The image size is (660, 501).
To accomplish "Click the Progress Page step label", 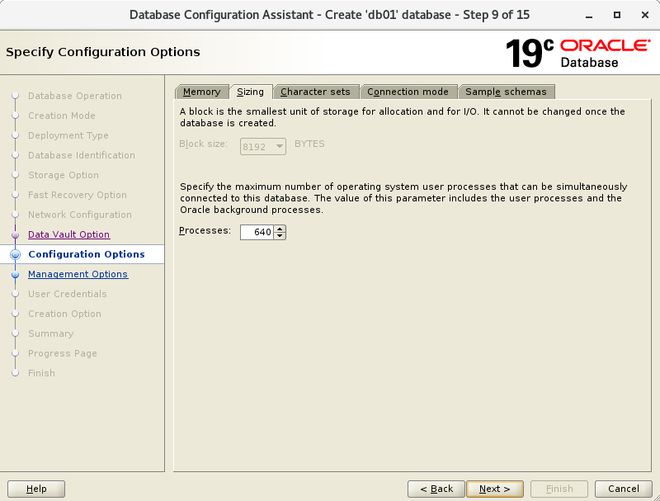I will click(63, 353).
